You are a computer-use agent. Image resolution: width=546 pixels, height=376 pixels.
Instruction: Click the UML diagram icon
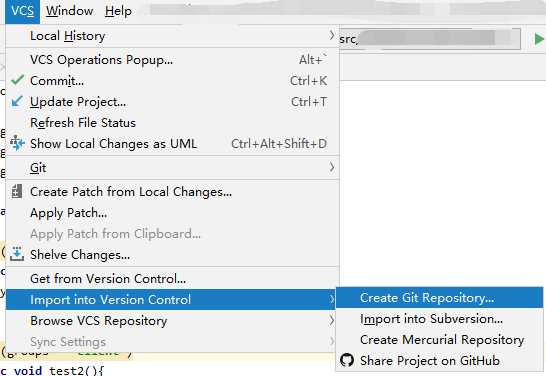(x=17, y=143)
